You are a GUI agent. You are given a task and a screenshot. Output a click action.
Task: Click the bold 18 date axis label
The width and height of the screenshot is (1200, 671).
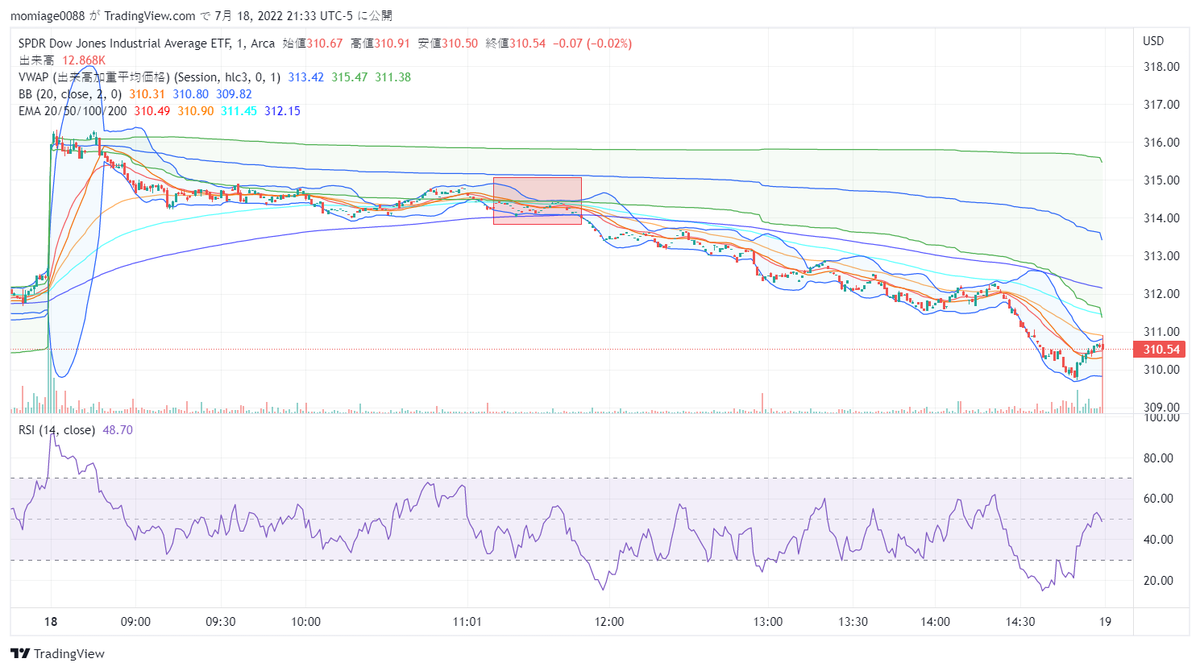tap(52, 621)
